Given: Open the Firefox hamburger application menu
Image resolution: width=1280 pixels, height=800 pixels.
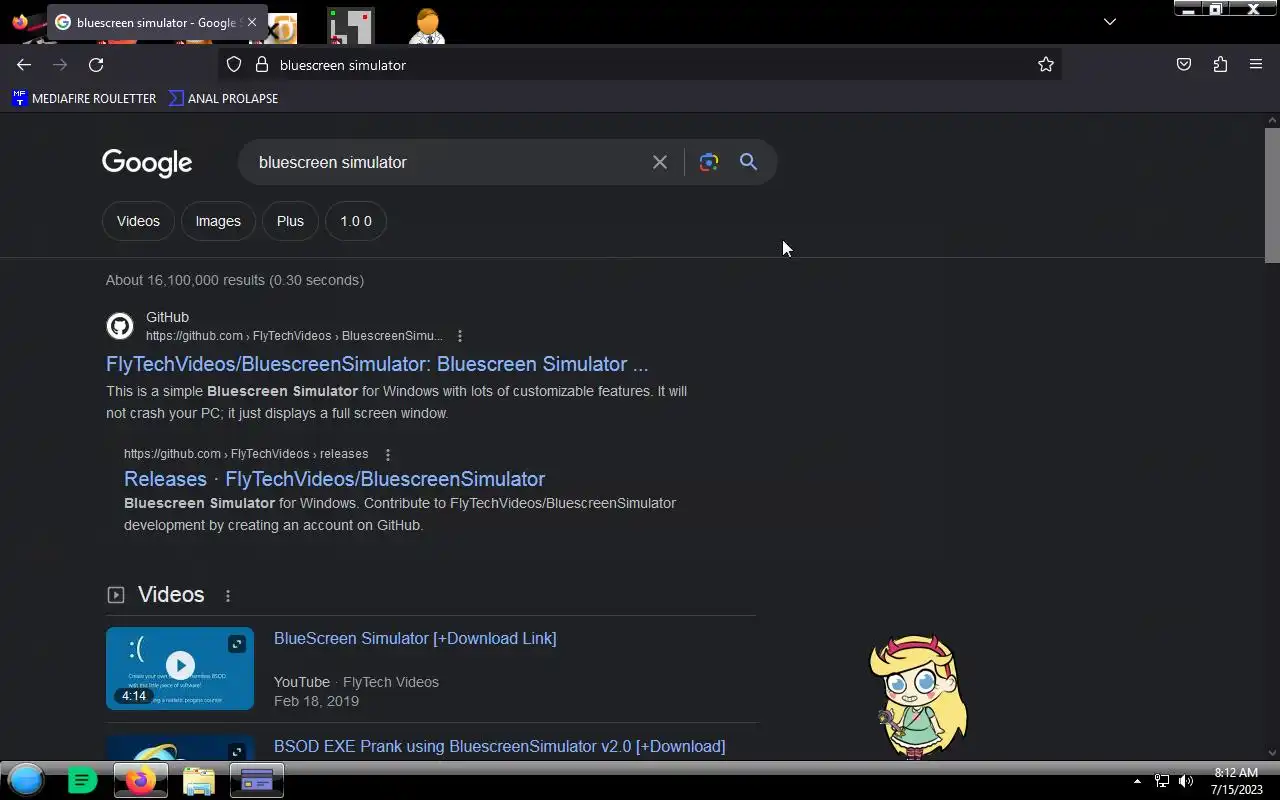Looking at the screenshot, I should click(1256, 64).
